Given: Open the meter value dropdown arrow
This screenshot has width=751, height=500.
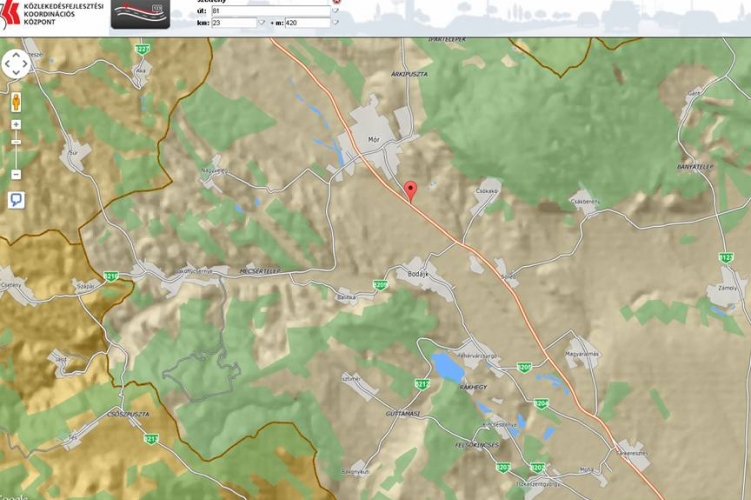Looking at the screenshot, I should pyautogui.click(x=335, y=22).
